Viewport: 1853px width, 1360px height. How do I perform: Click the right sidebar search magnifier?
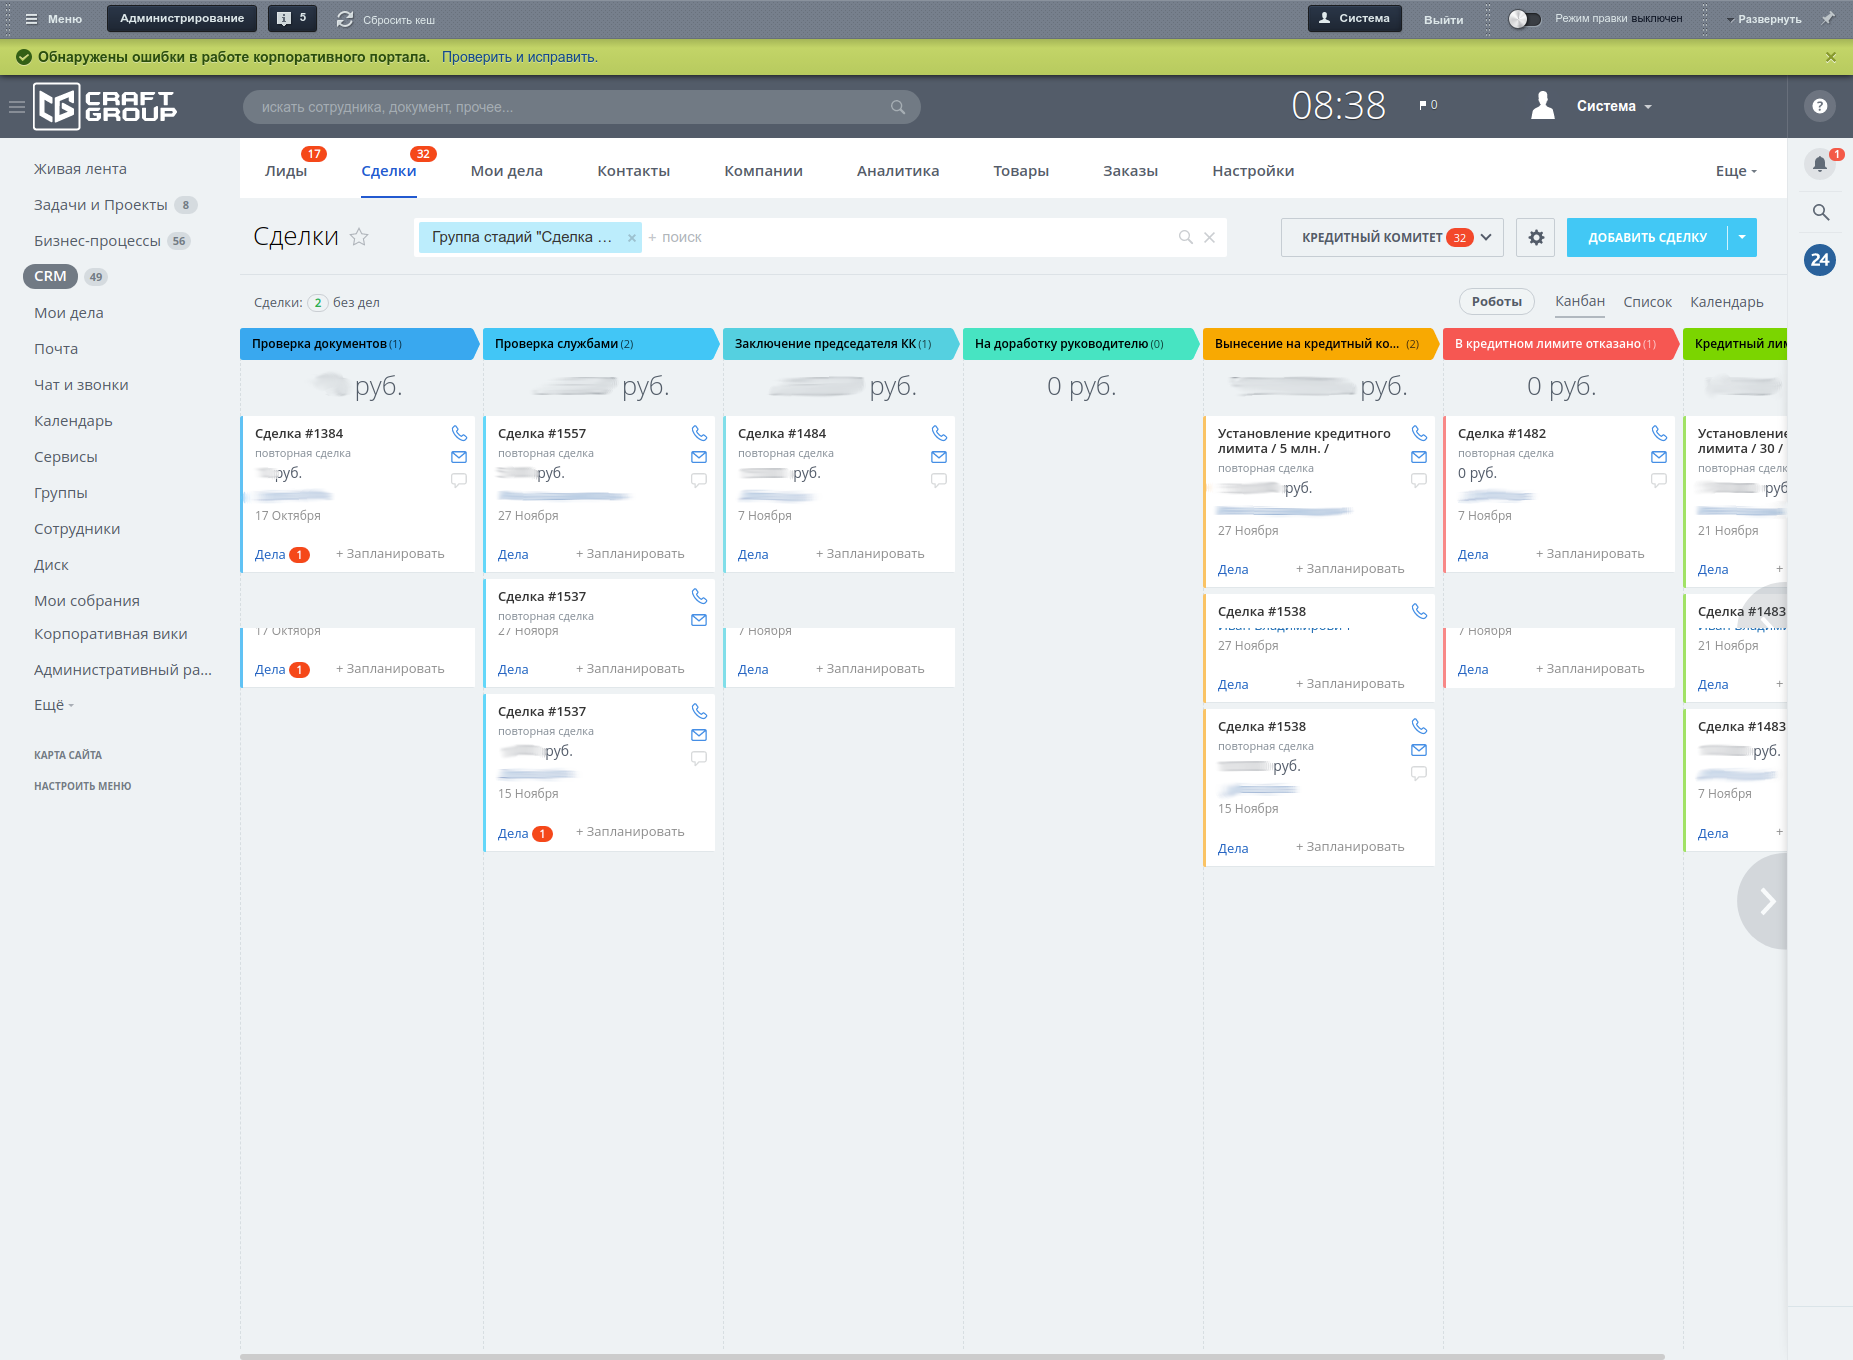[1820, 212]
